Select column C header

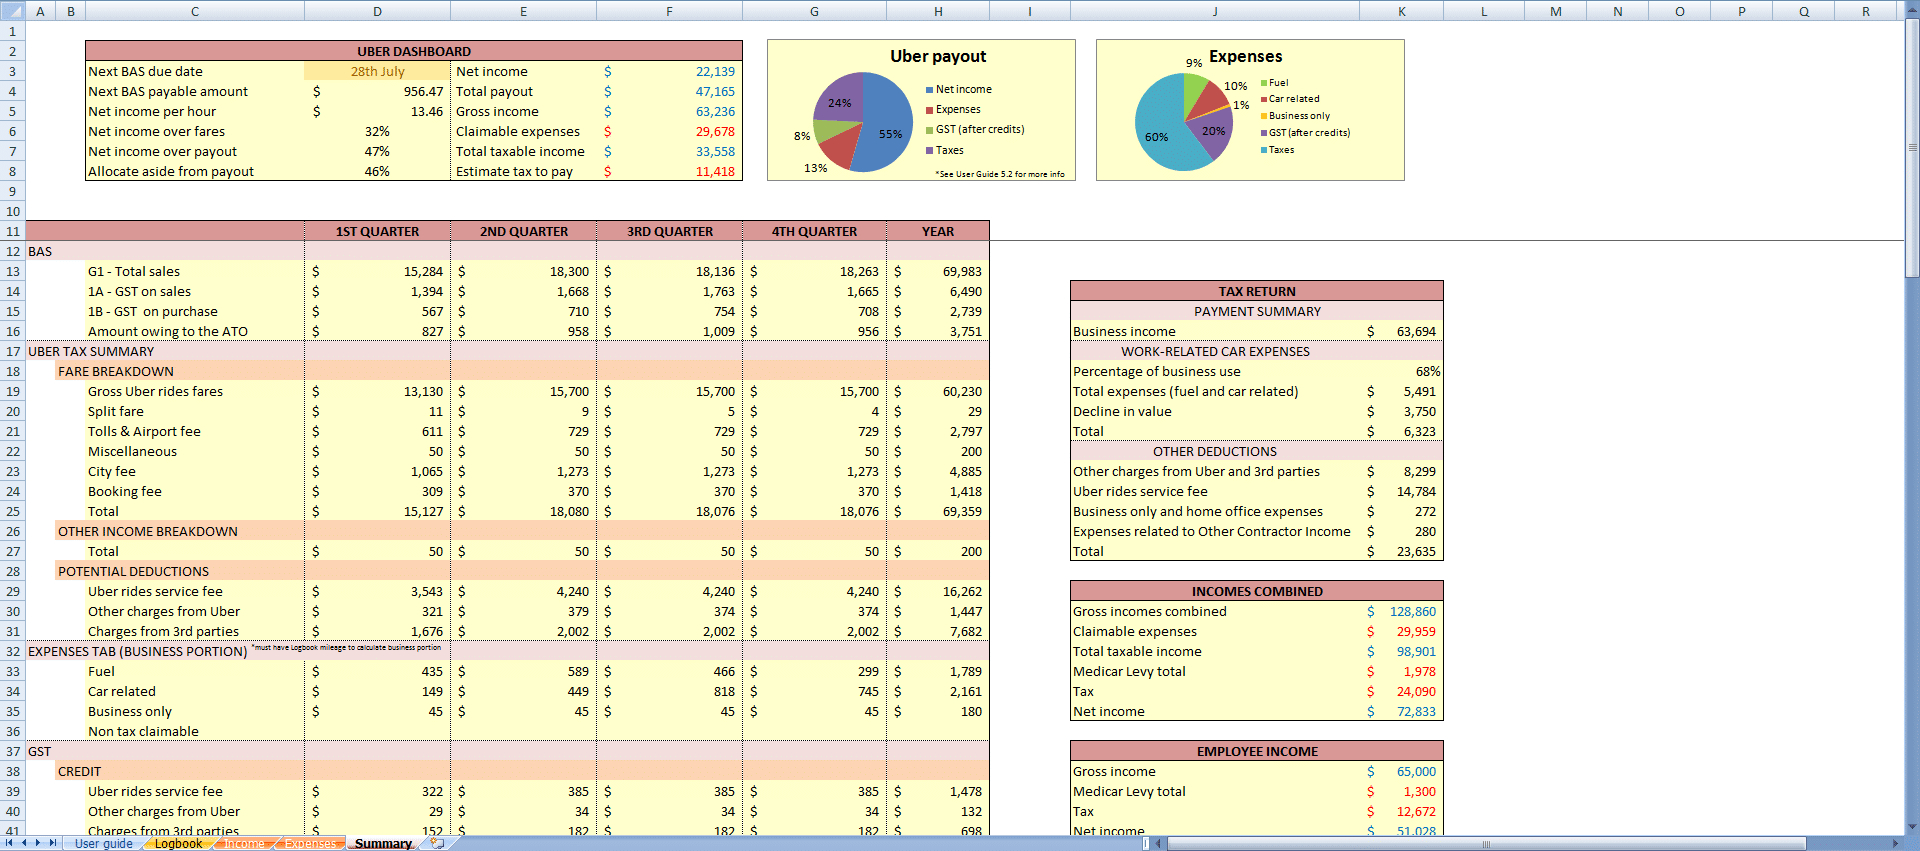click(x=195, y=11)
